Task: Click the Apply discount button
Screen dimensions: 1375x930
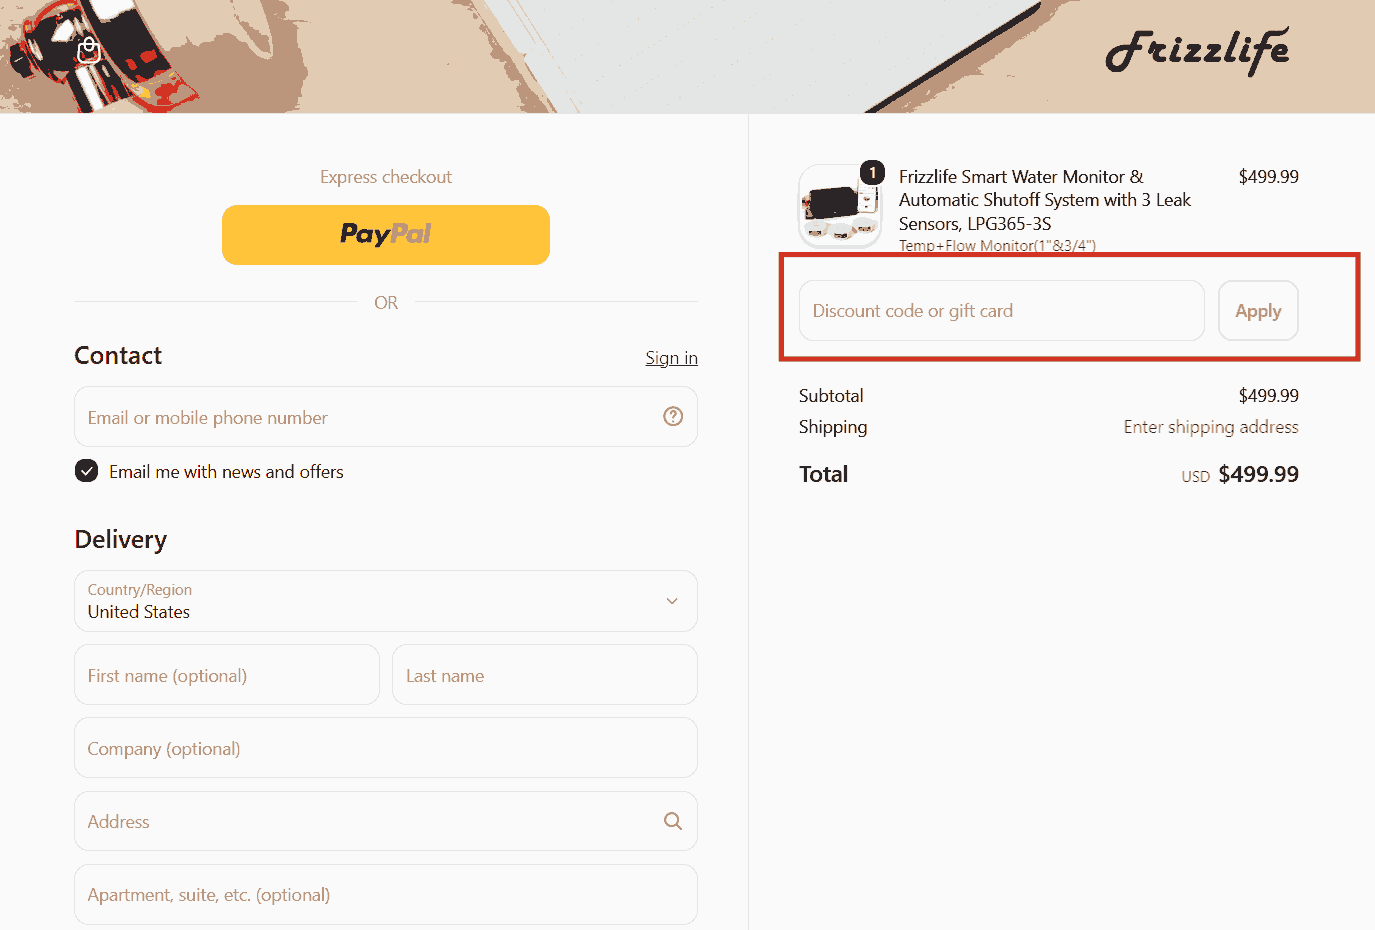Action: (x=1258, y=311)
